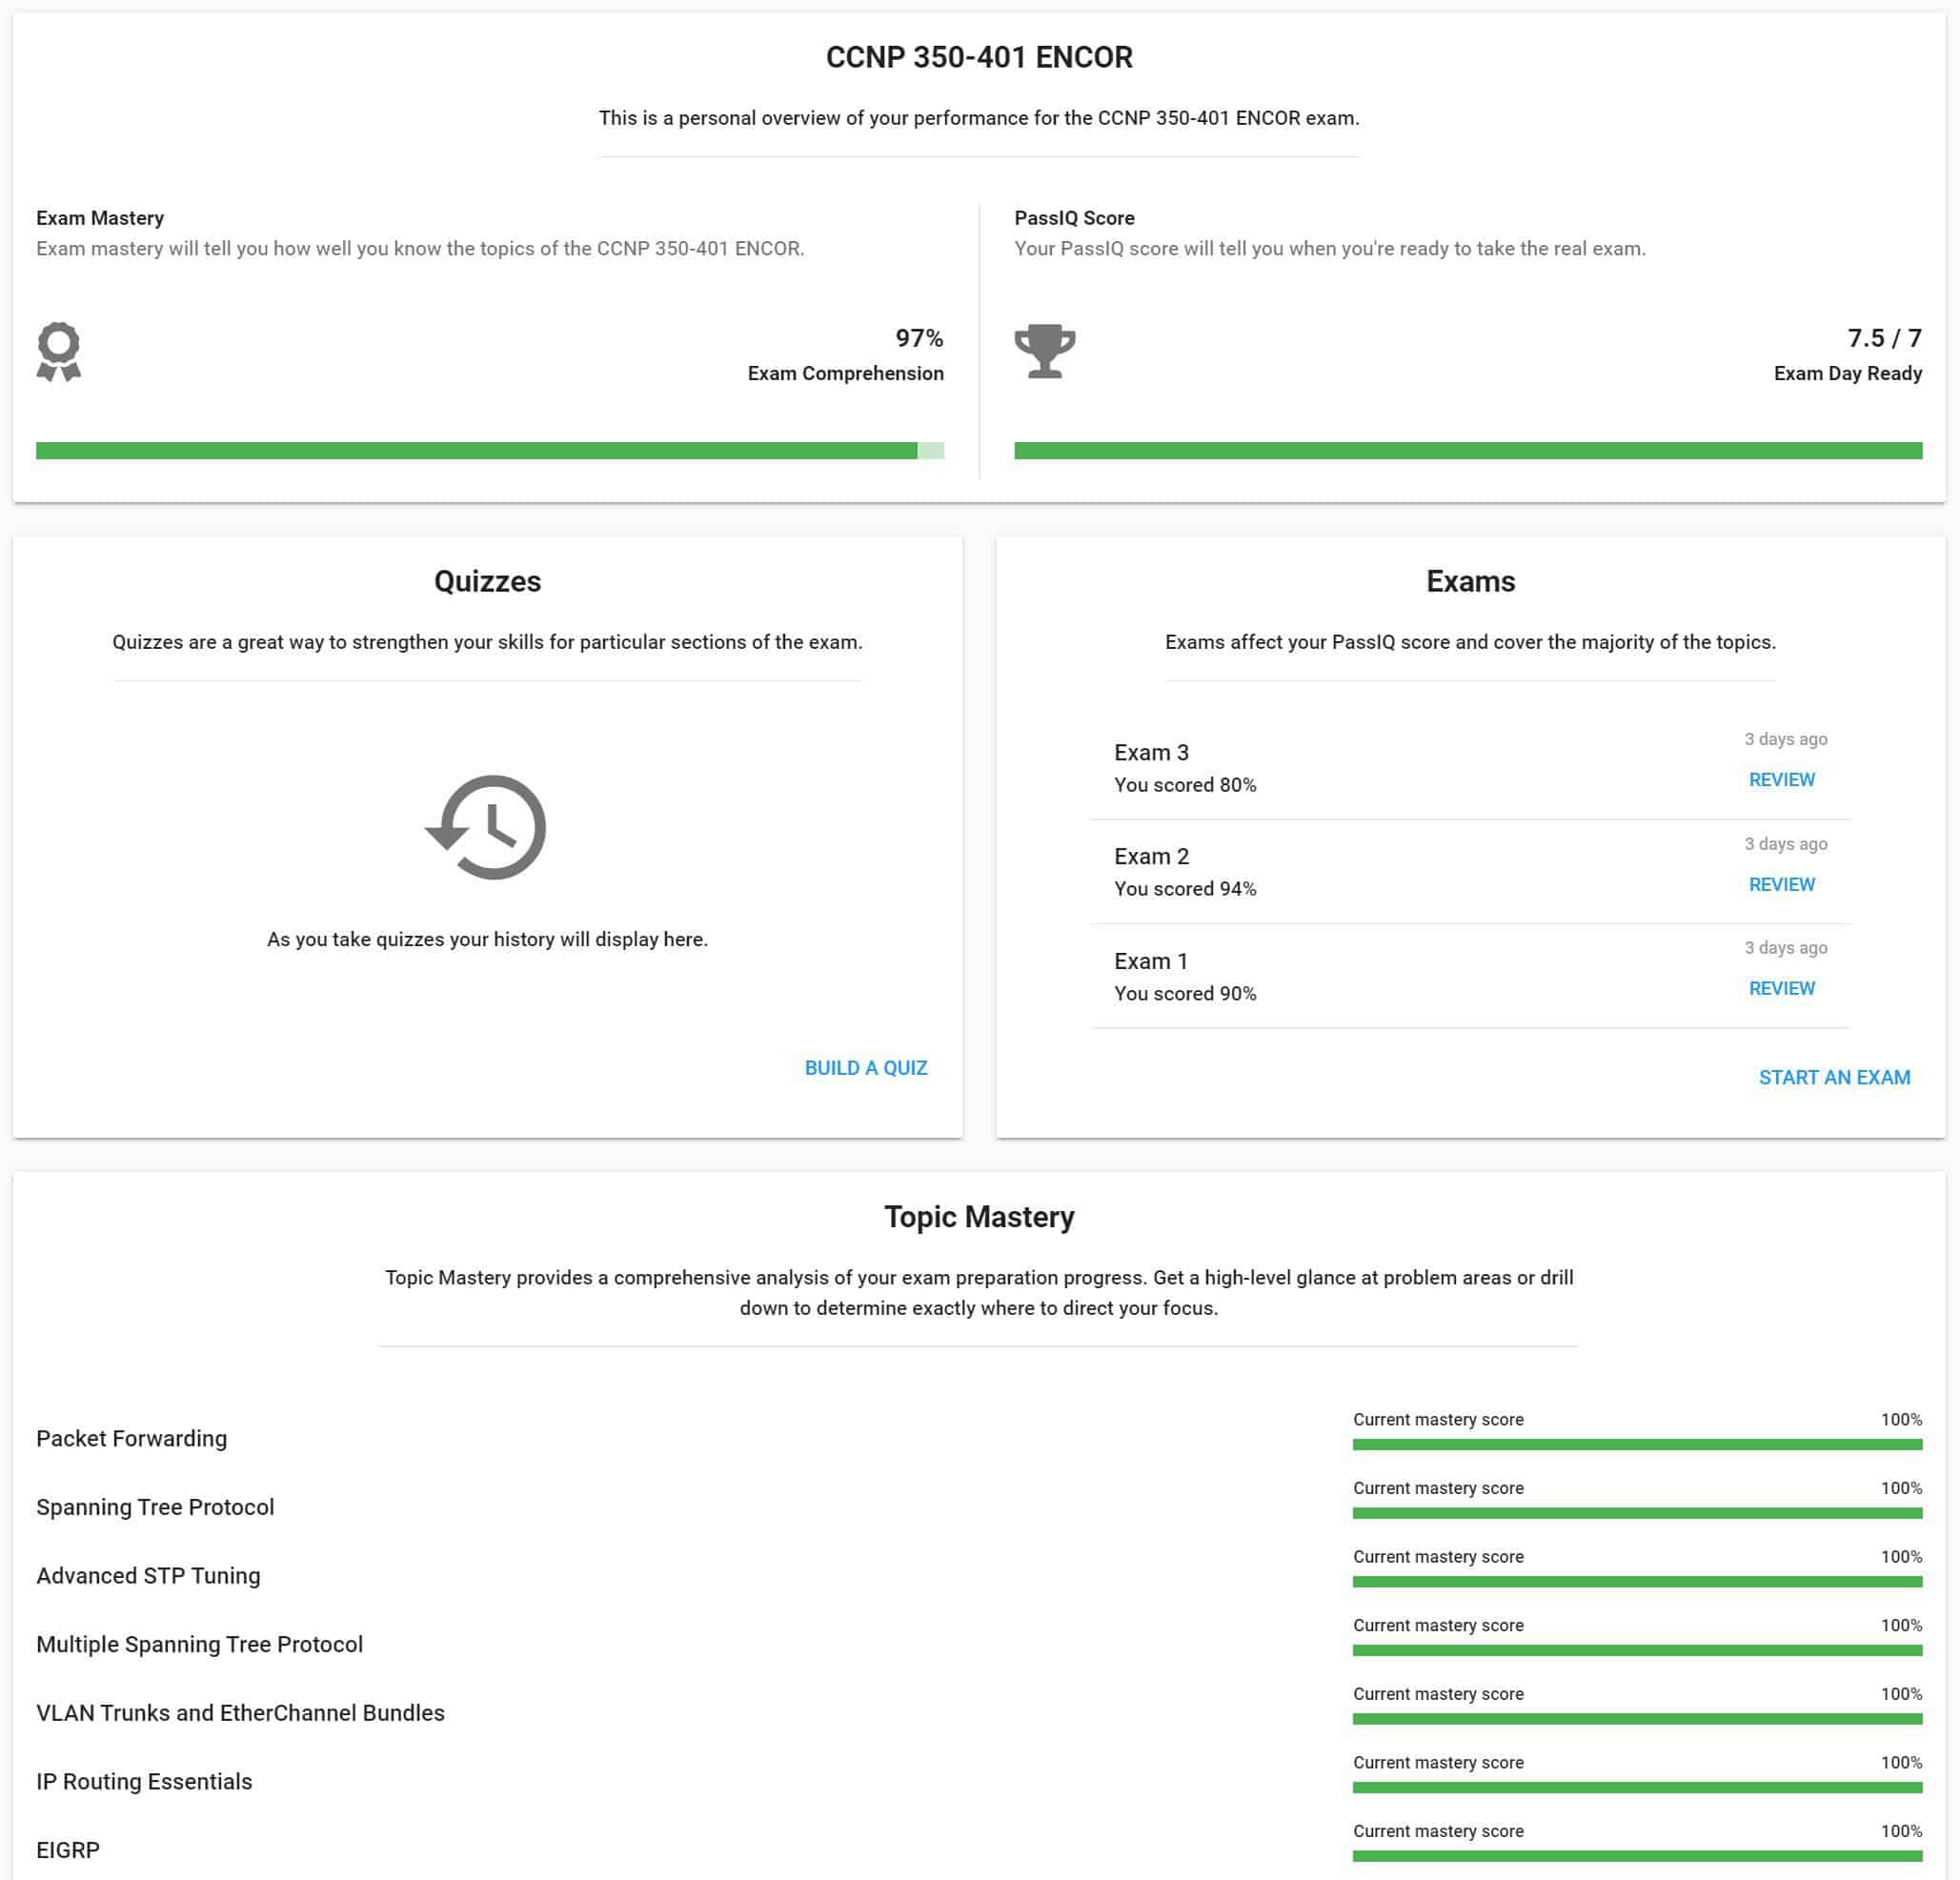
Task: Select the EIGRP topic row
Action: point(68,1850)
